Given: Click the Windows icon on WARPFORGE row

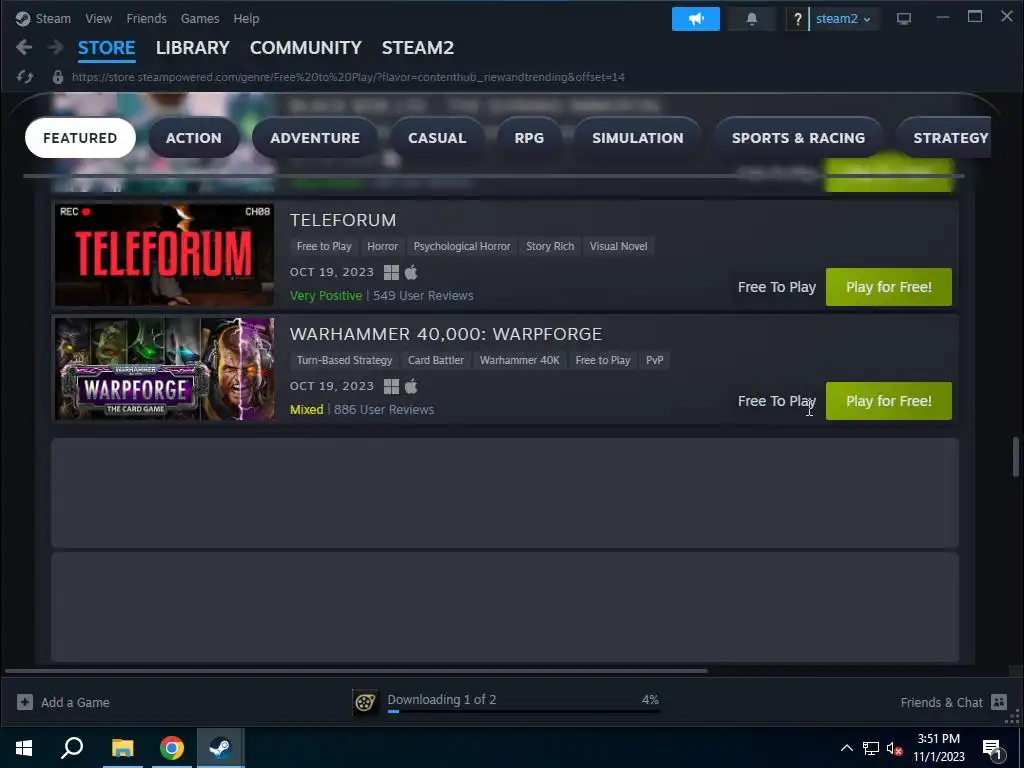Looking at the screenshot, I should (391, 387).
